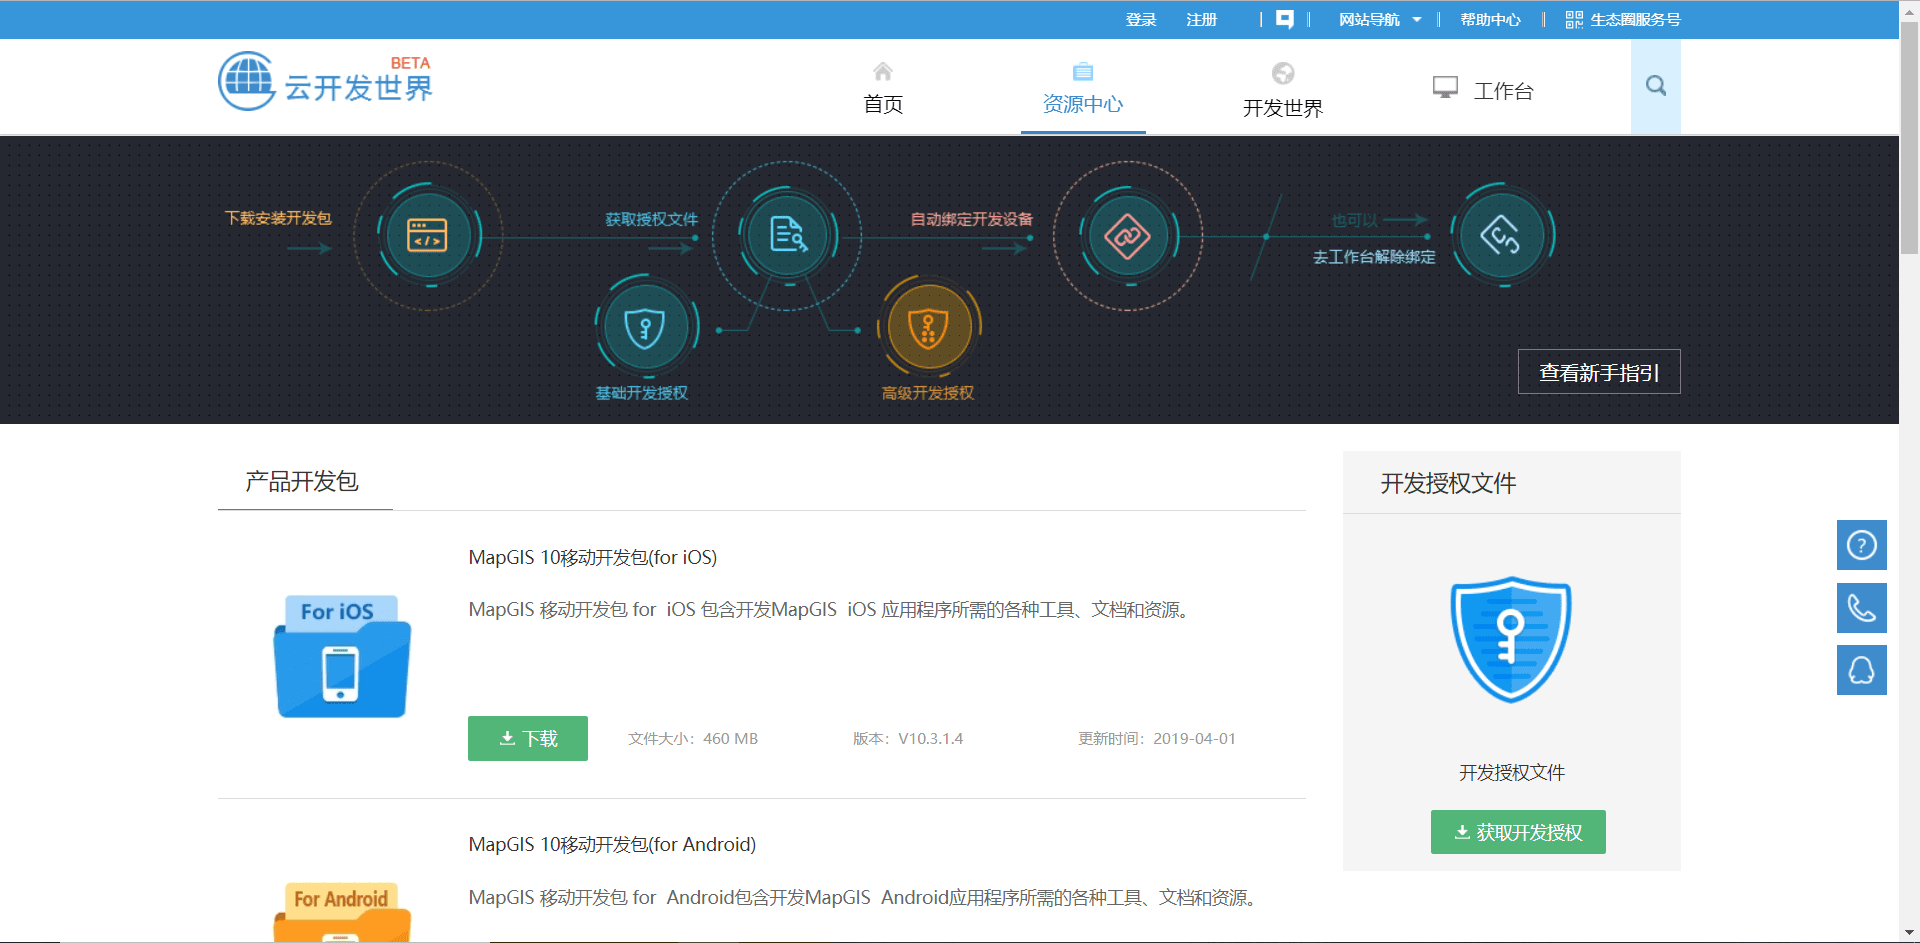Click the monitor icon beside 工作台
The width and height of the screenshot is (1920, 943).
pyautogui.click(x=1445, y=88)
